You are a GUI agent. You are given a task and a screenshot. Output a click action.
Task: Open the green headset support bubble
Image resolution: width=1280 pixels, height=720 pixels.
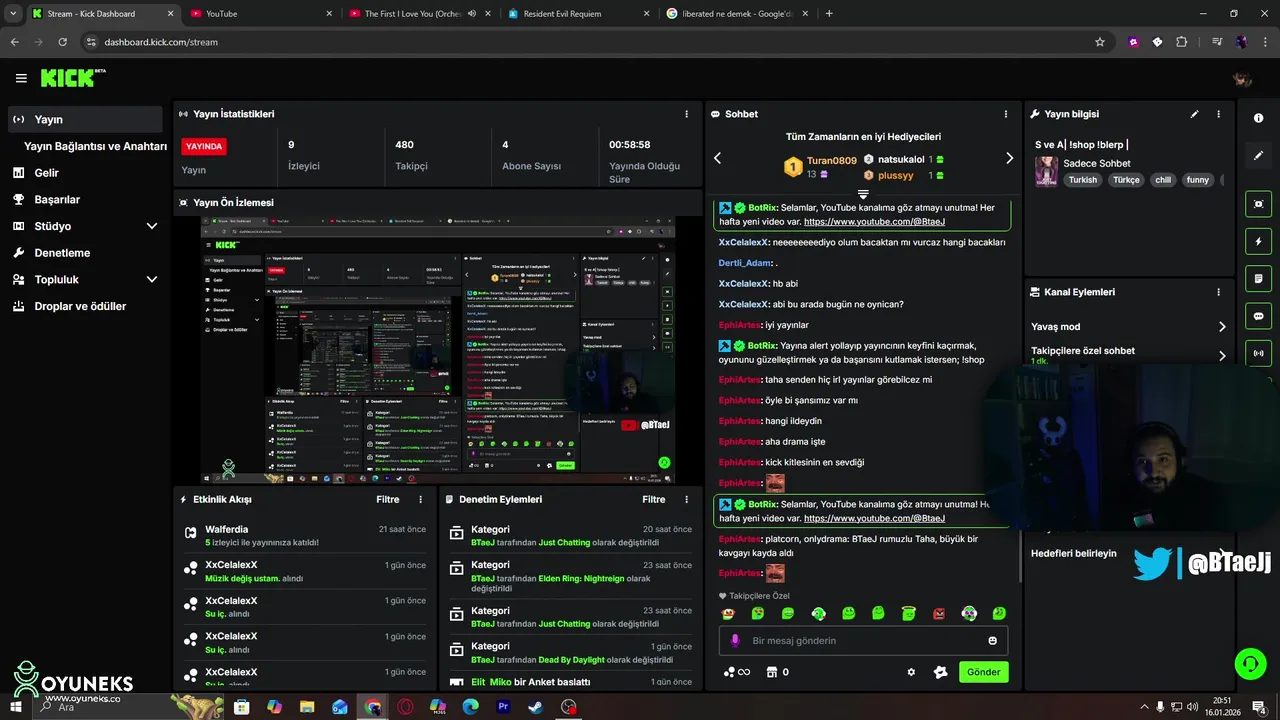pos(1249,663)
